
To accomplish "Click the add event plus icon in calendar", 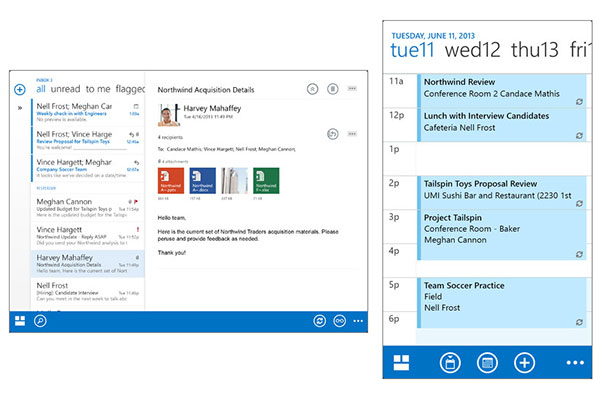I will [x=524, y=362].
